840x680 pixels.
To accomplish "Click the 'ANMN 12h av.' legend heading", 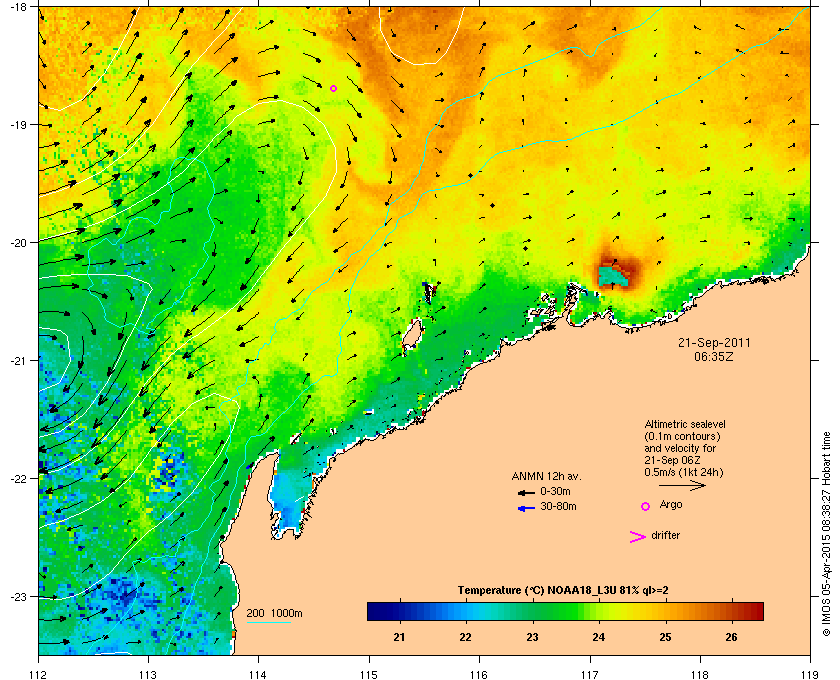I will 546,476.
